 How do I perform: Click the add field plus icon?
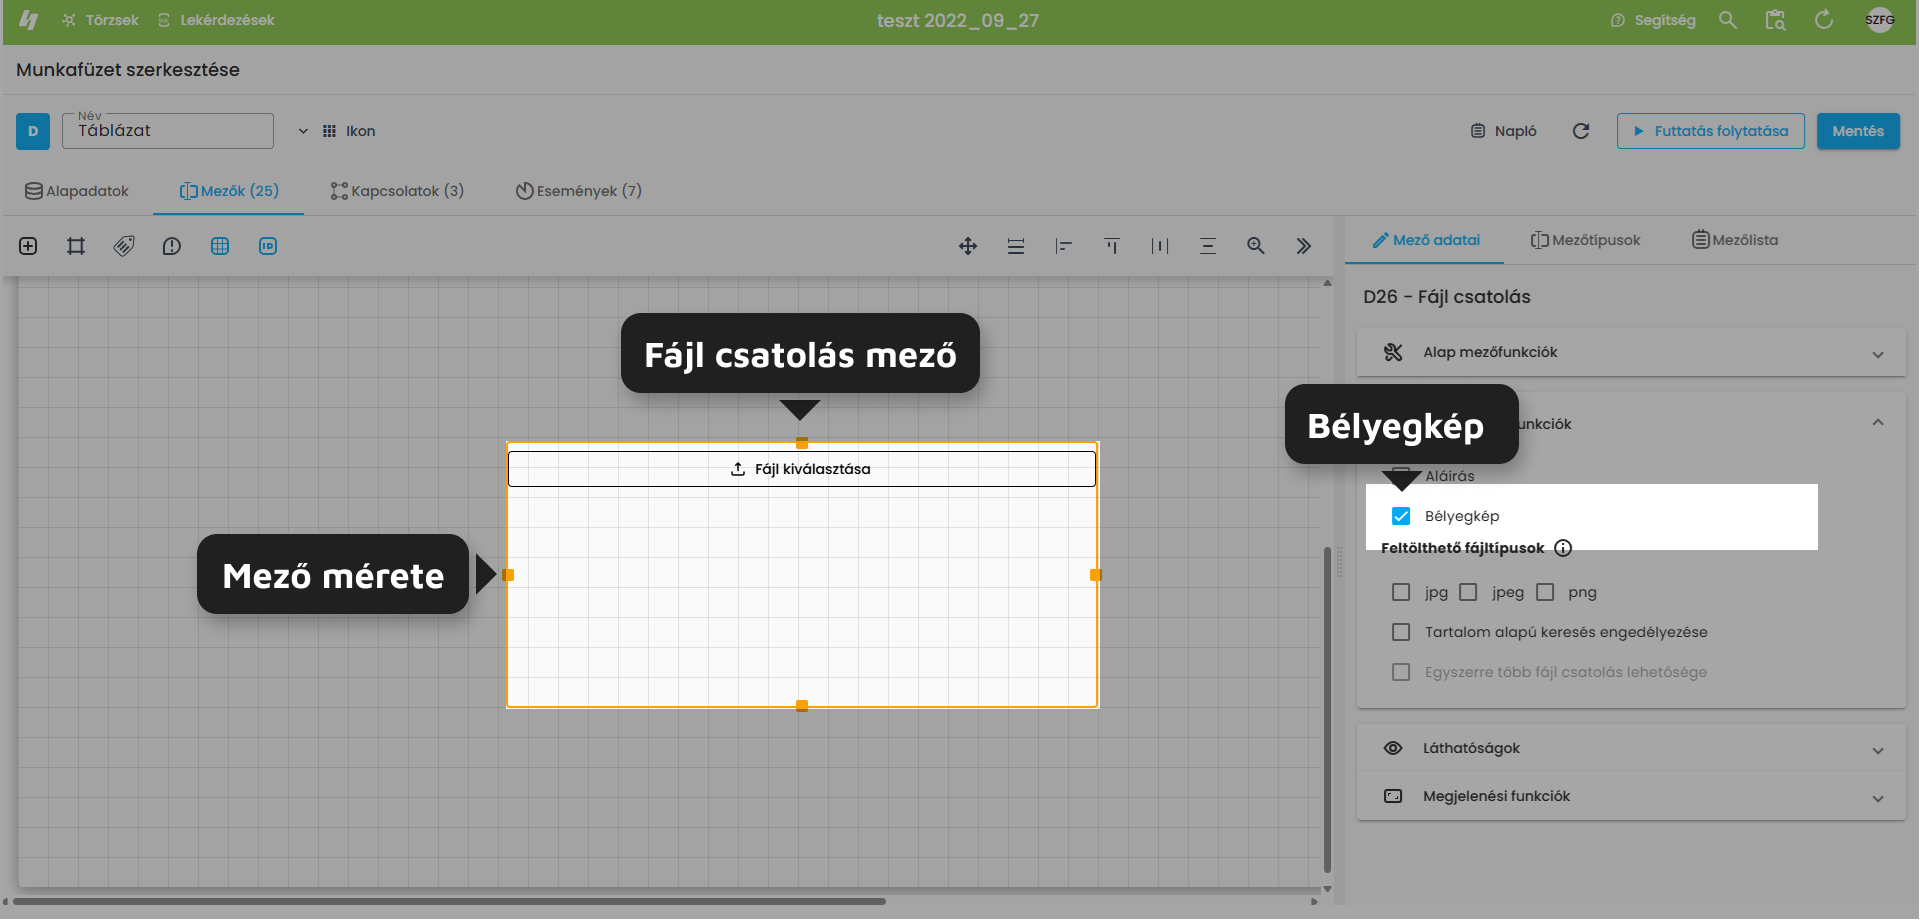28,246
